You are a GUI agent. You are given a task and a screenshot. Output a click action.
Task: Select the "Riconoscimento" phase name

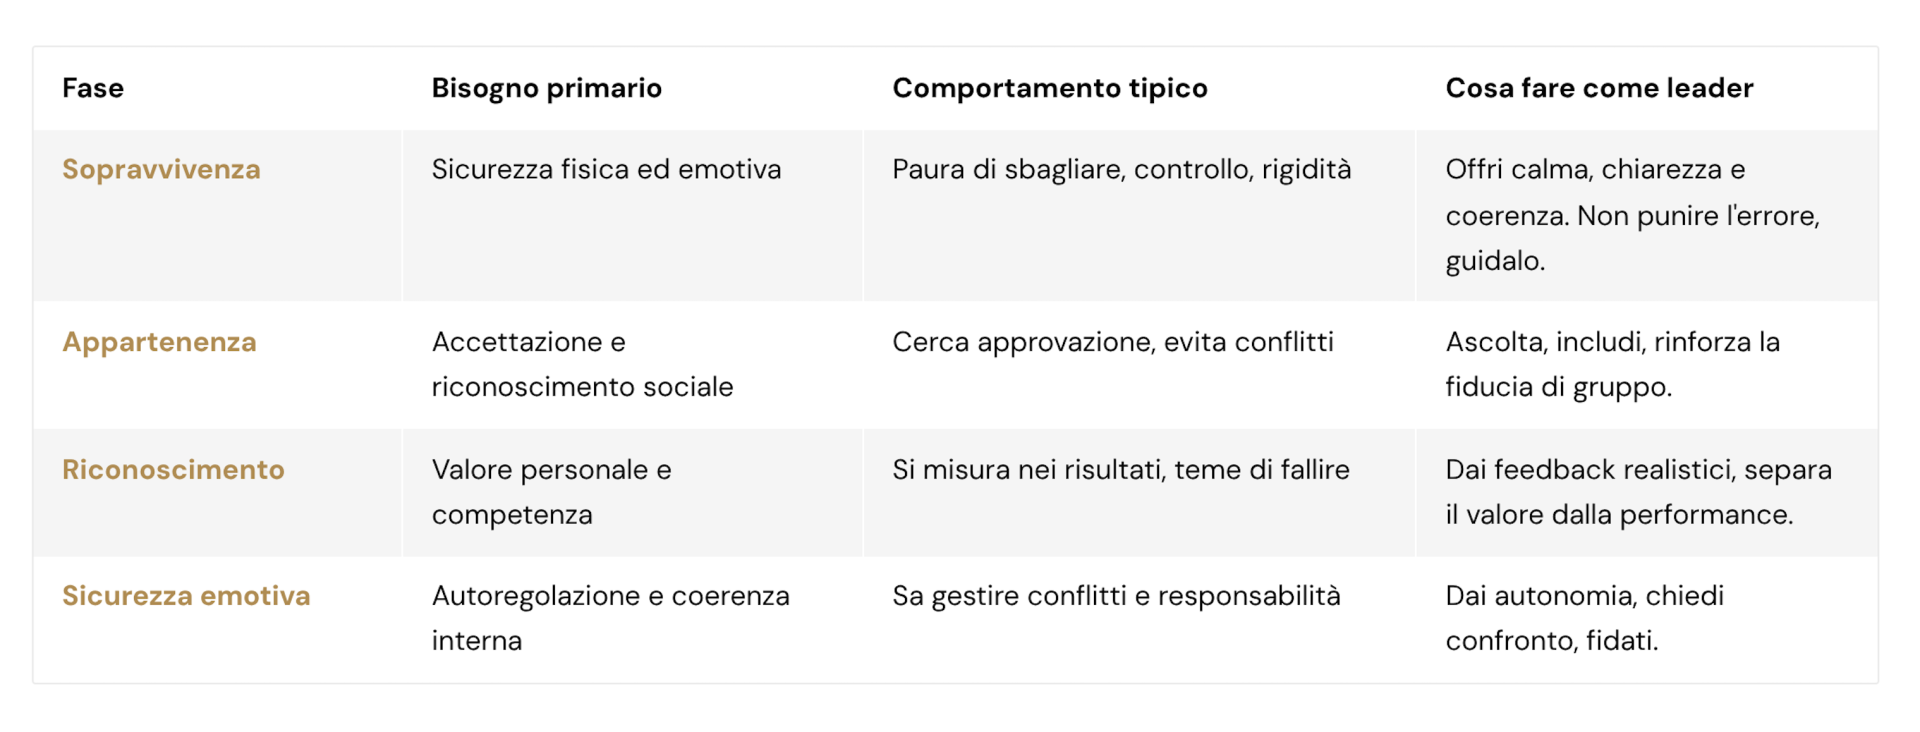[x=173, y=469]
